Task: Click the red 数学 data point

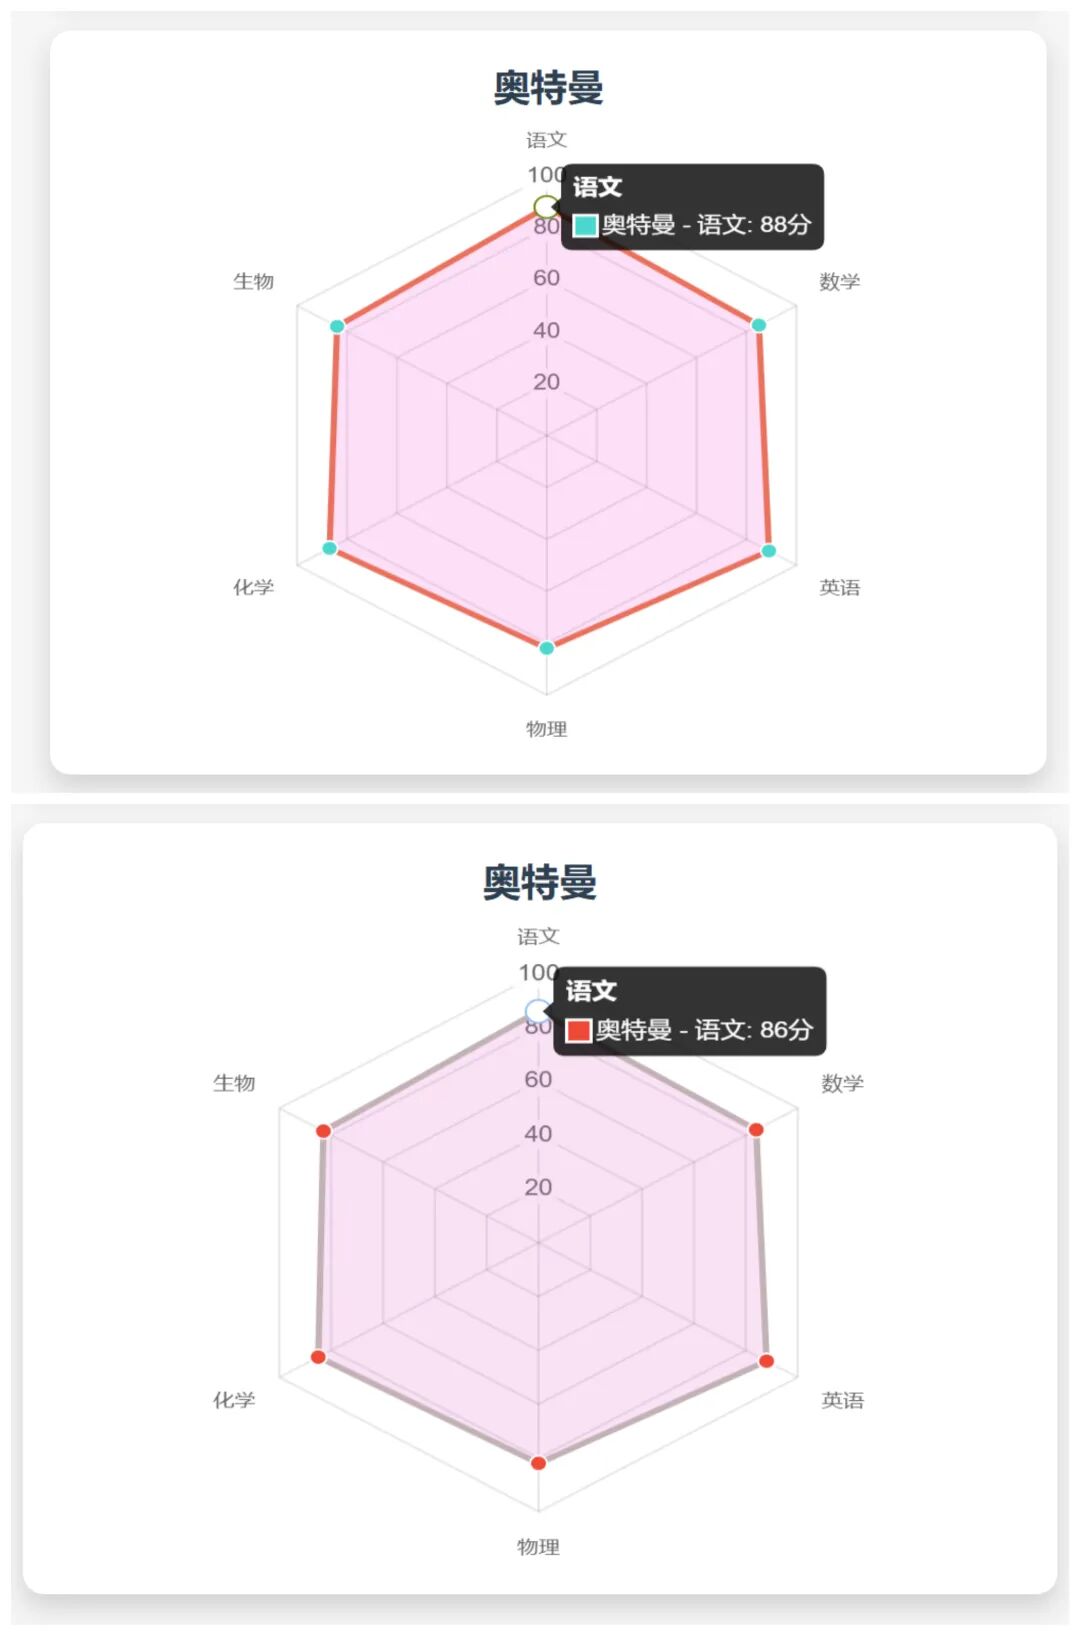Action: [756, 1130]
